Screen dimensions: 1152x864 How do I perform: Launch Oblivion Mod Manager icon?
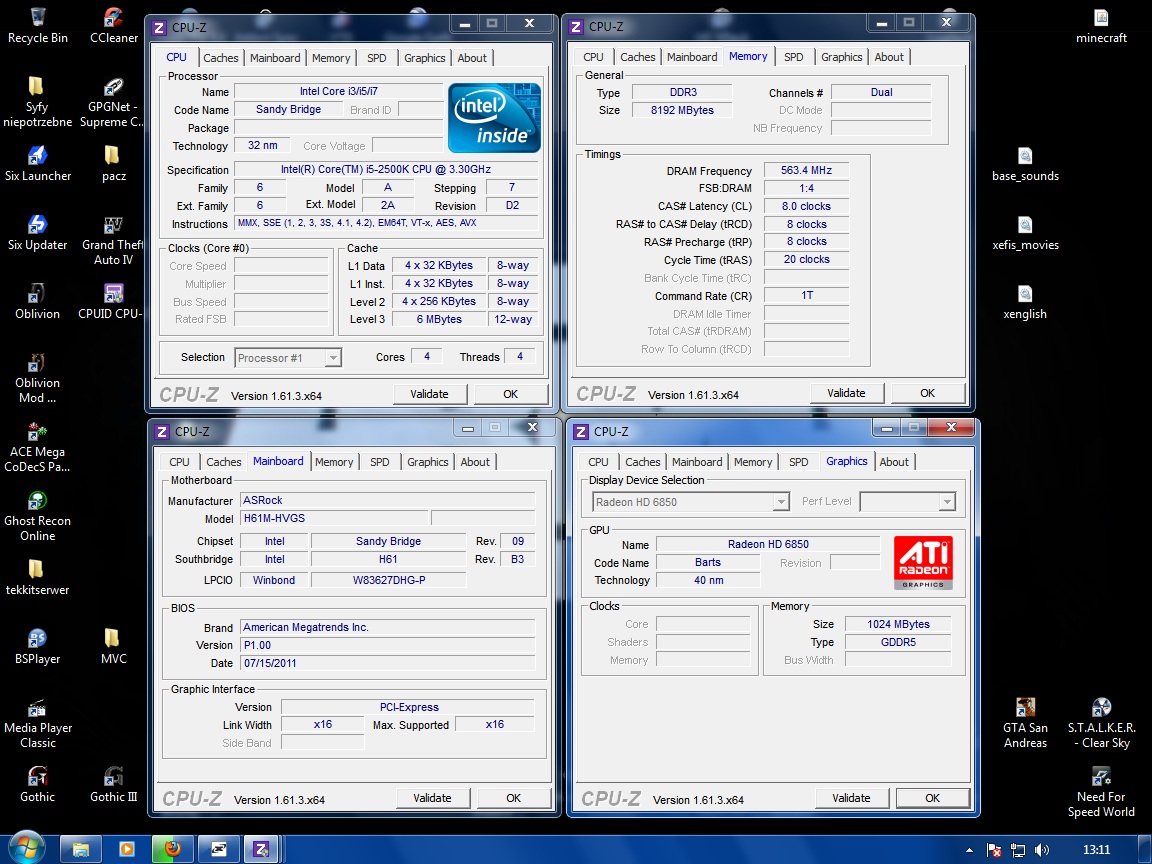click(x=37, y=378)
